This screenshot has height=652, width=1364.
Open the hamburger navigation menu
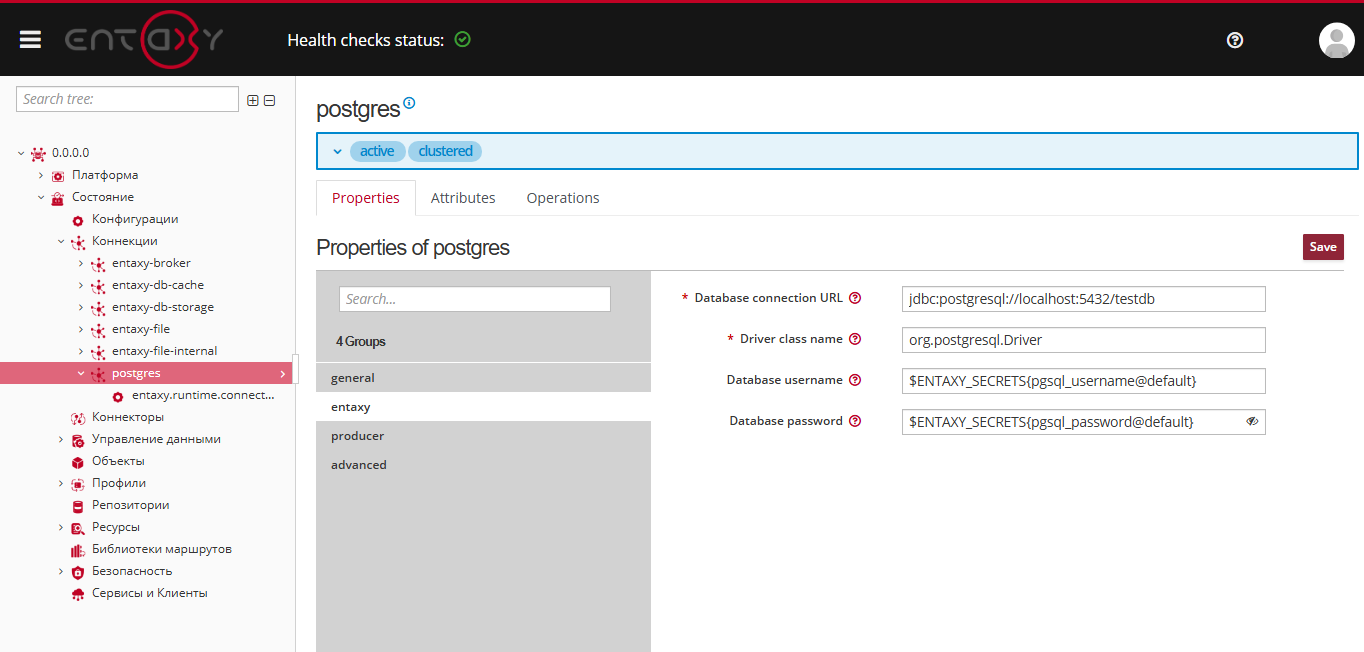click(30, 40)
